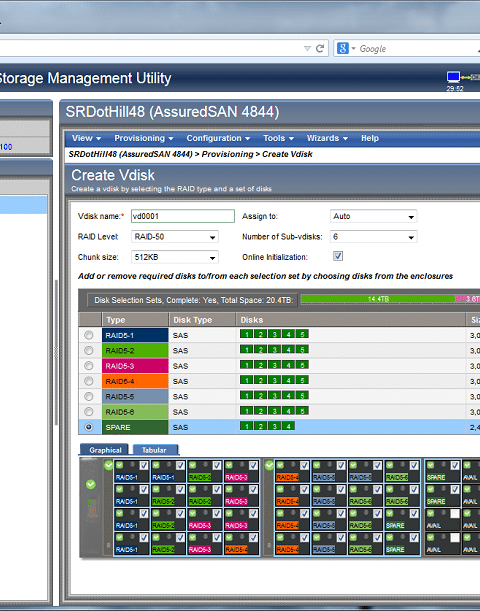Click the green 14.4TB space bar segment
The image size is (480, 611).
[378, 299]
